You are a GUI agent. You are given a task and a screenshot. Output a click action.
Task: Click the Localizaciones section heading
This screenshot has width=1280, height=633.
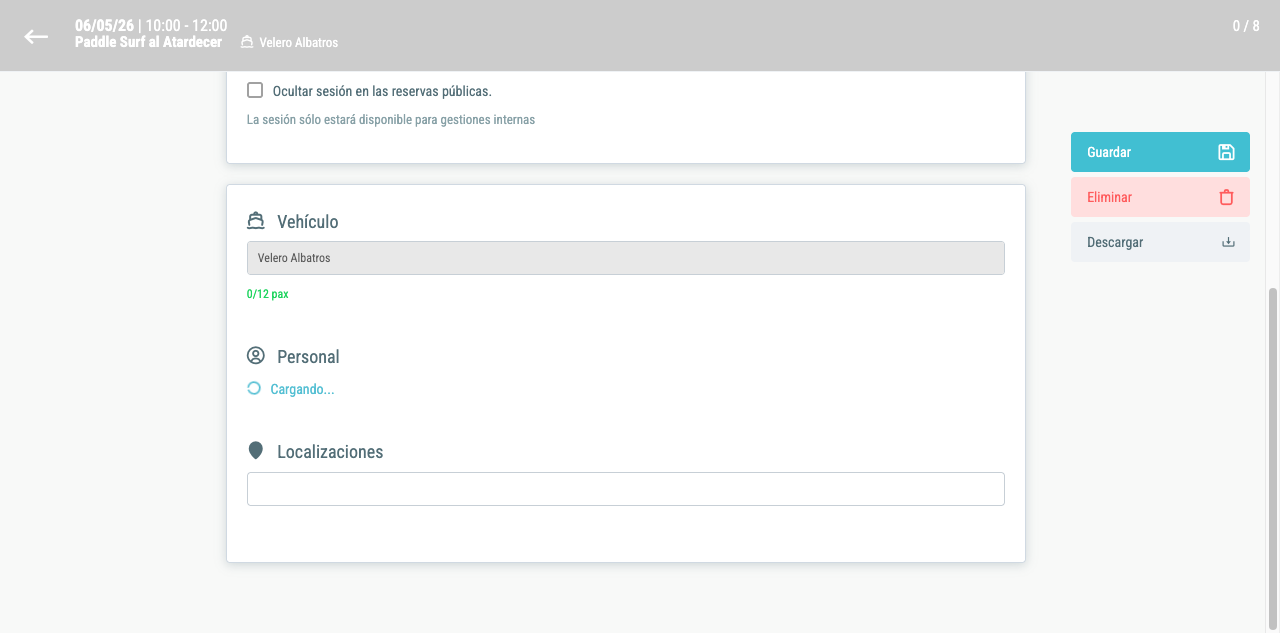point(330,452)
